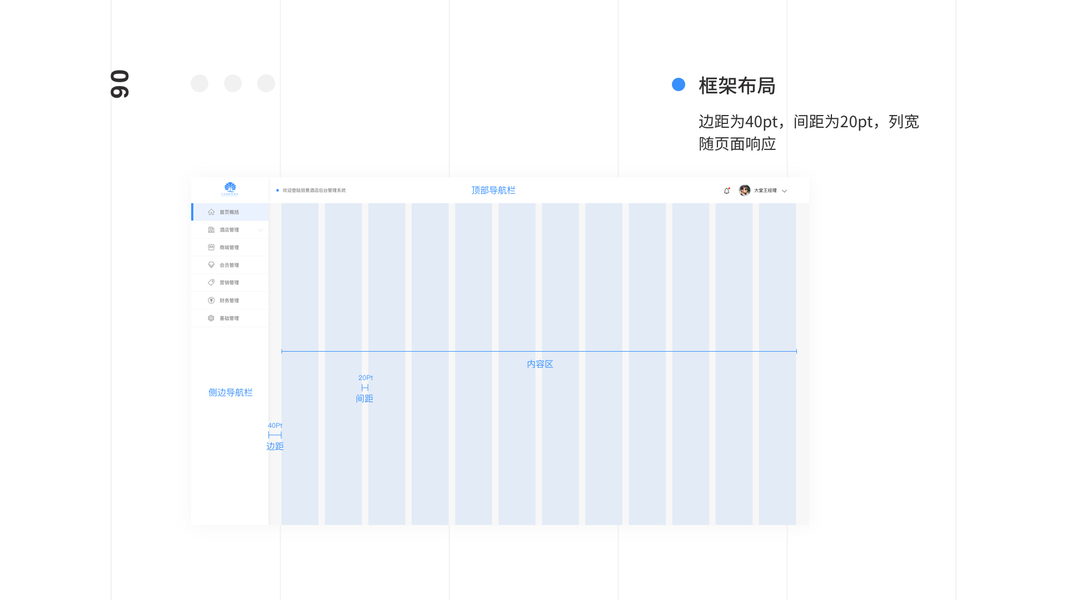Click the 会员管理 diamond icon
1067x600 pixels.
(x=211, y=265)
